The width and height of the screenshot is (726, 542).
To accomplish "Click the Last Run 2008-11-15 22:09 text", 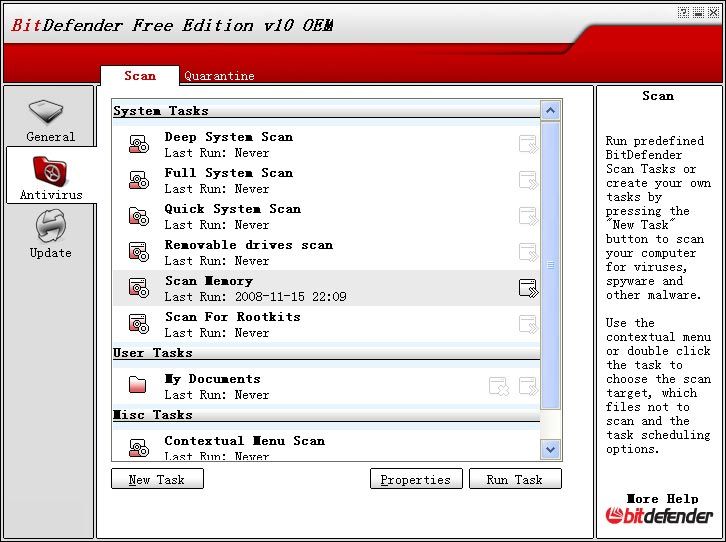I will 256,297.
